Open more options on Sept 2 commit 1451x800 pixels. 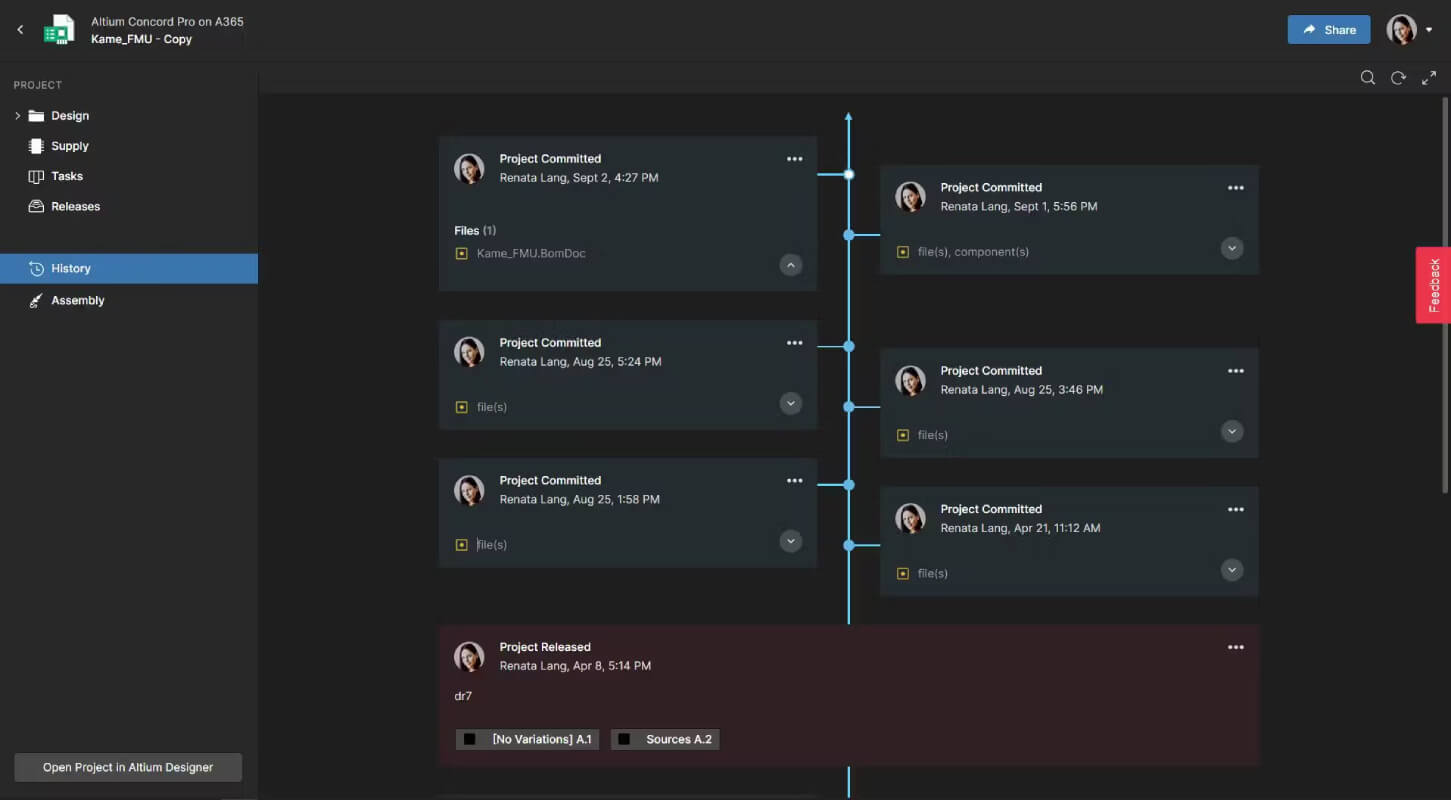tap(794, 159)
